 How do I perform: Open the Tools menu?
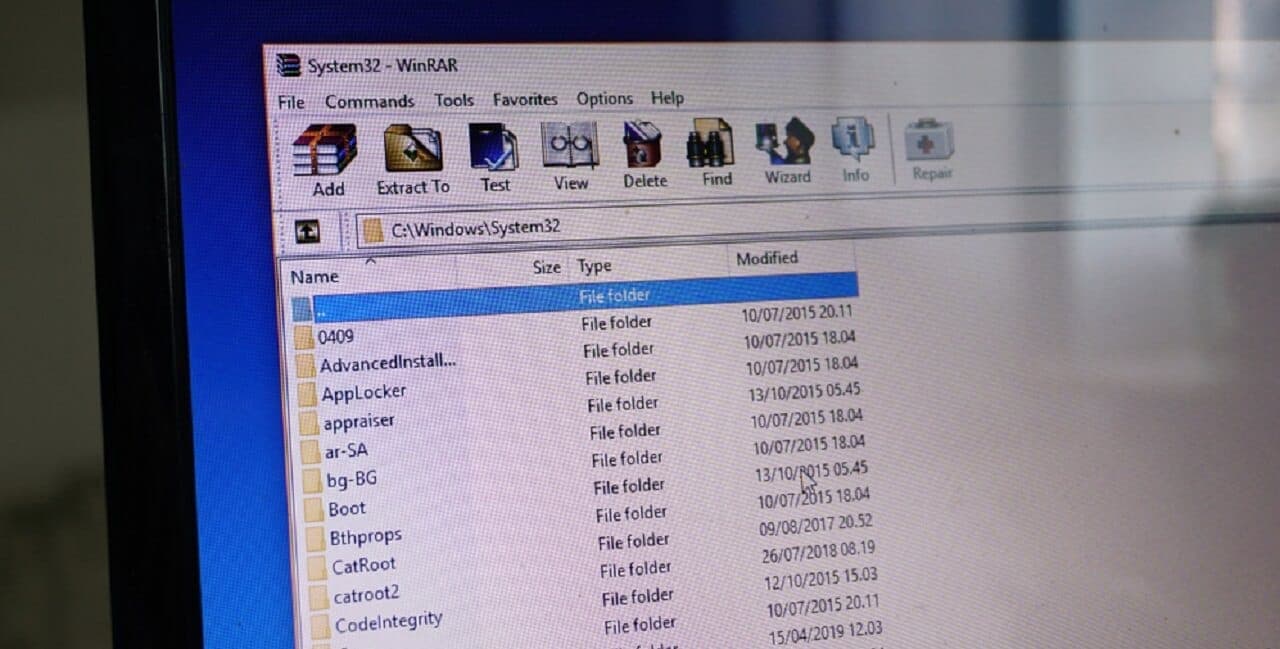click(x=455, y=100)
